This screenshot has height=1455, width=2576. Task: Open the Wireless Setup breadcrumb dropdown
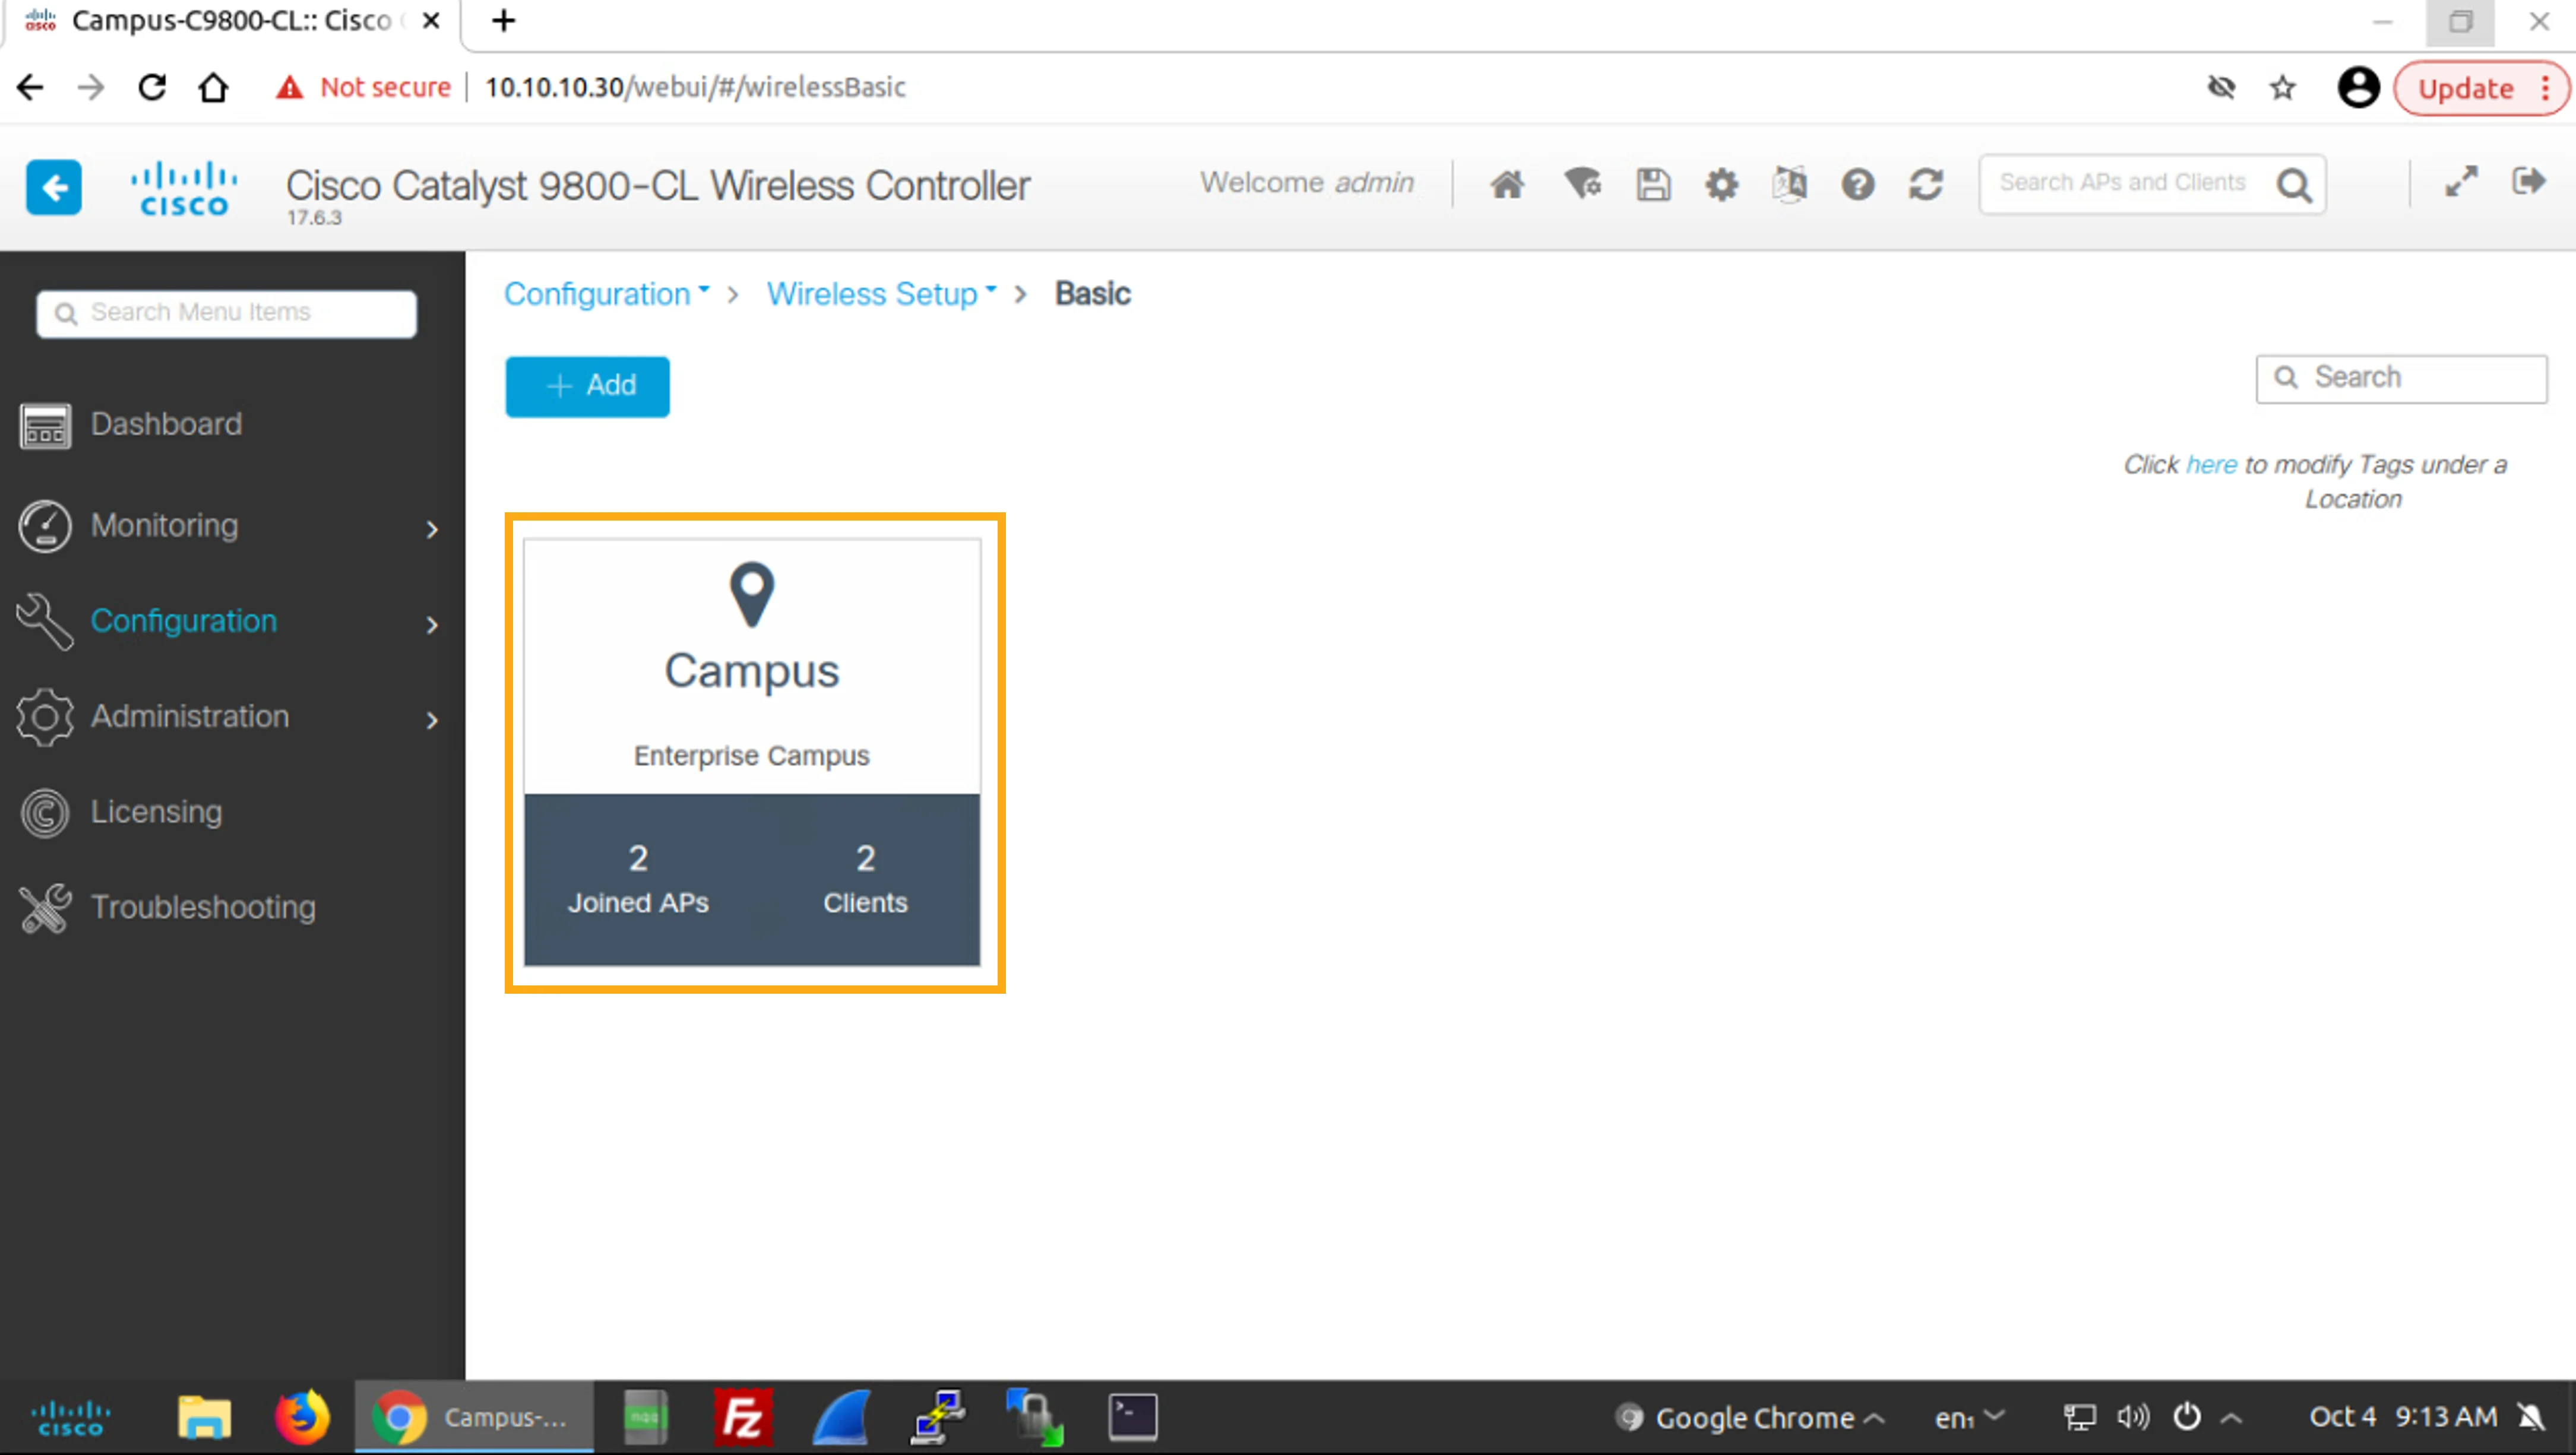click(882, 294)
